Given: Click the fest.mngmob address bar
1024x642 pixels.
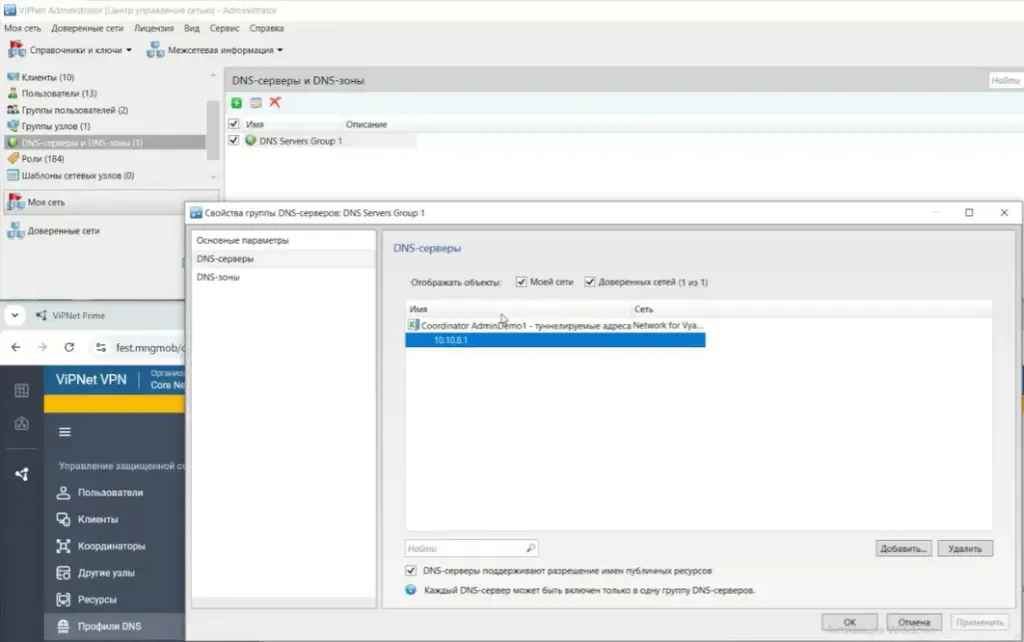Looking at the screenshot, I should pyautogui.click(x=150, y=348).
